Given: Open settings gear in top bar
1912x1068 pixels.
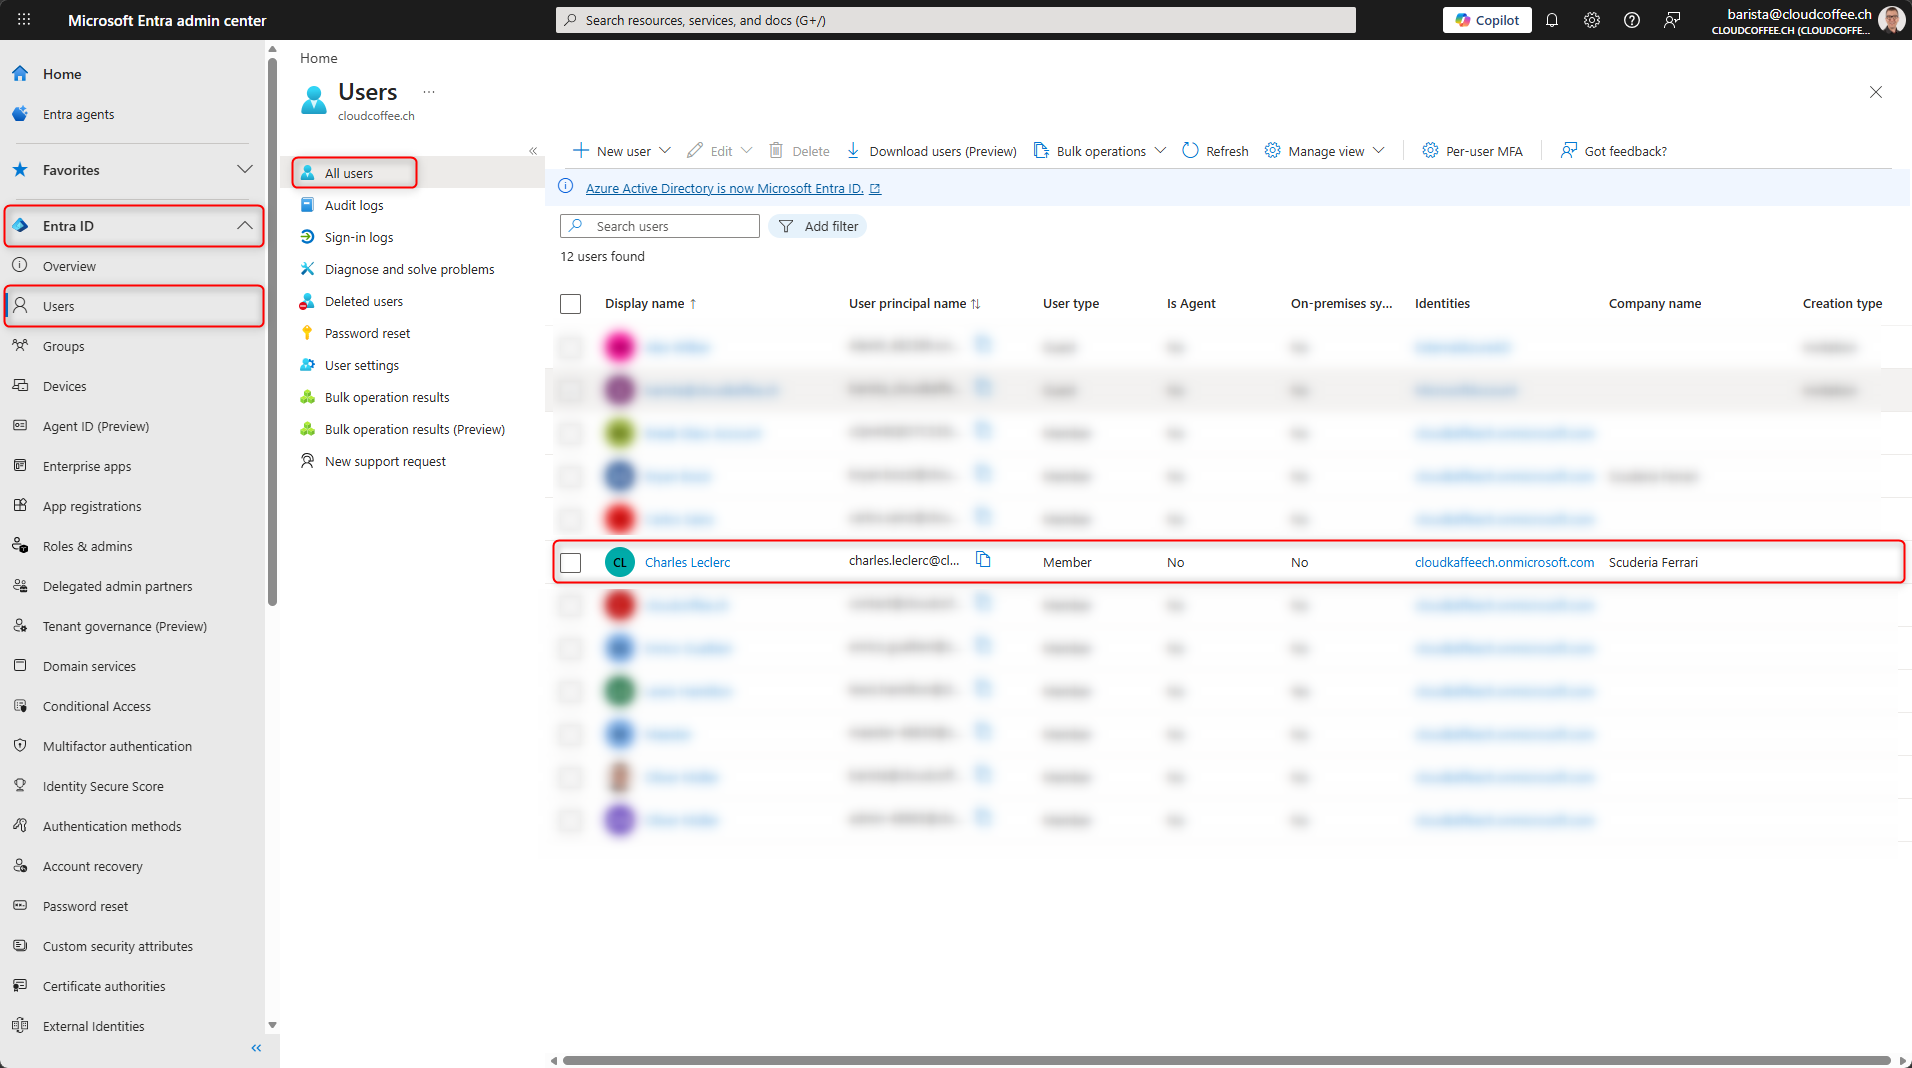Looking at the screenshot, I should (1591, 20).
